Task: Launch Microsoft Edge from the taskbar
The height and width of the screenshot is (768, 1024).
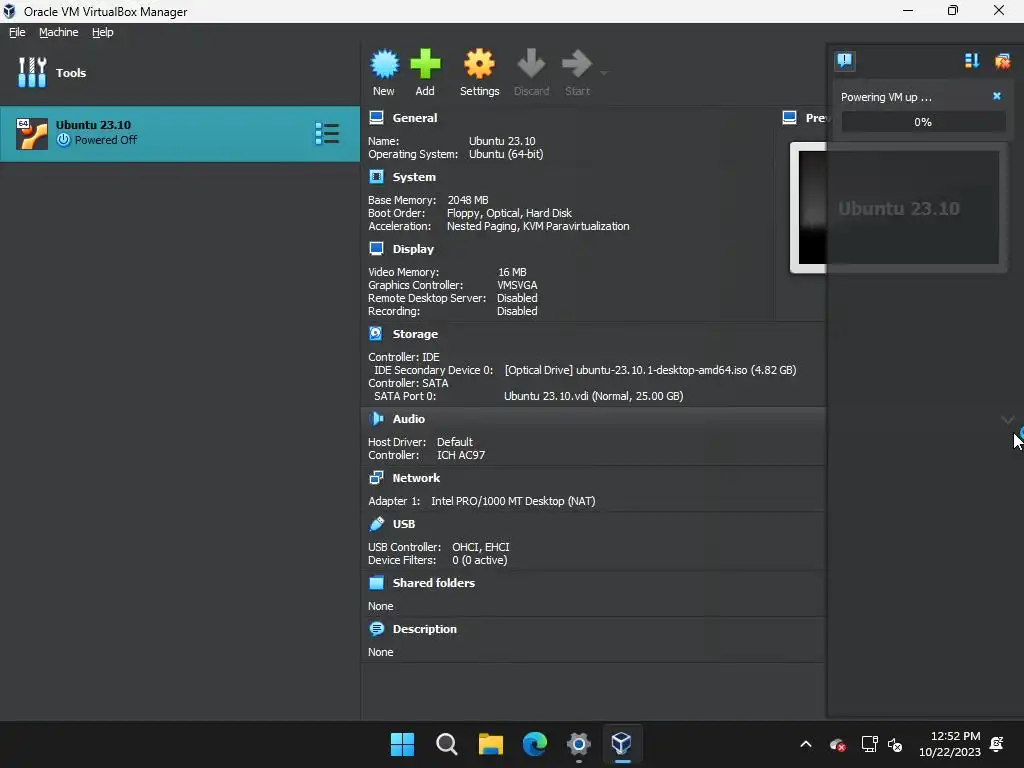Action: point(534,744)
